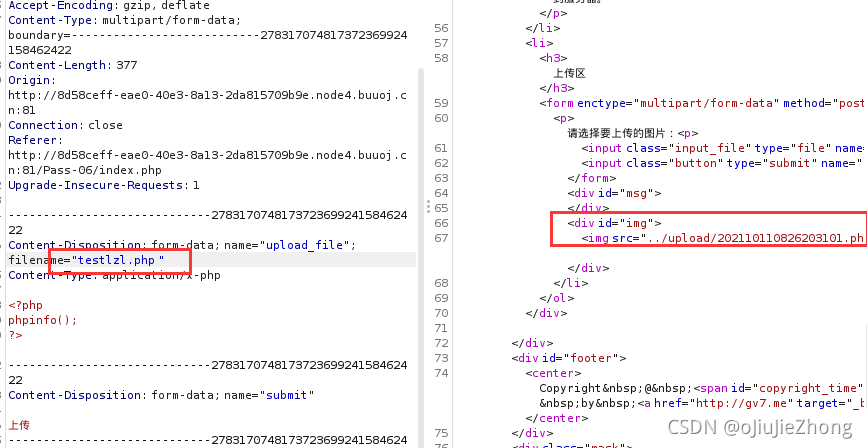Click the form enctype="multipart/form-data" line

[x=703, y=103]
